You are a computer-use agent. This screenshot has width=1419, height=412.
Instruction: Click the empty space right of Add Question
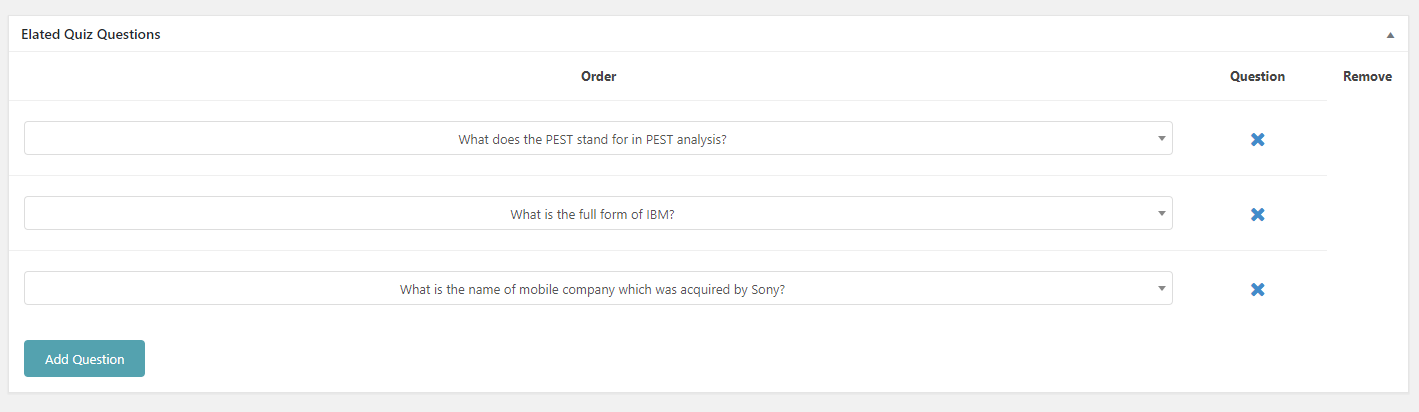[x=700, y=359]
